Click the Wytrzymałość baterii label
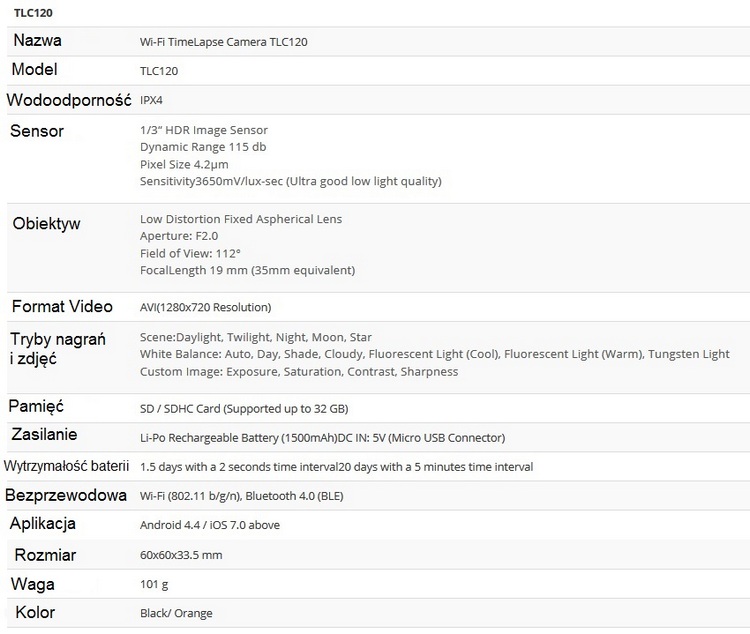750x634 pixels. point(67,466)
